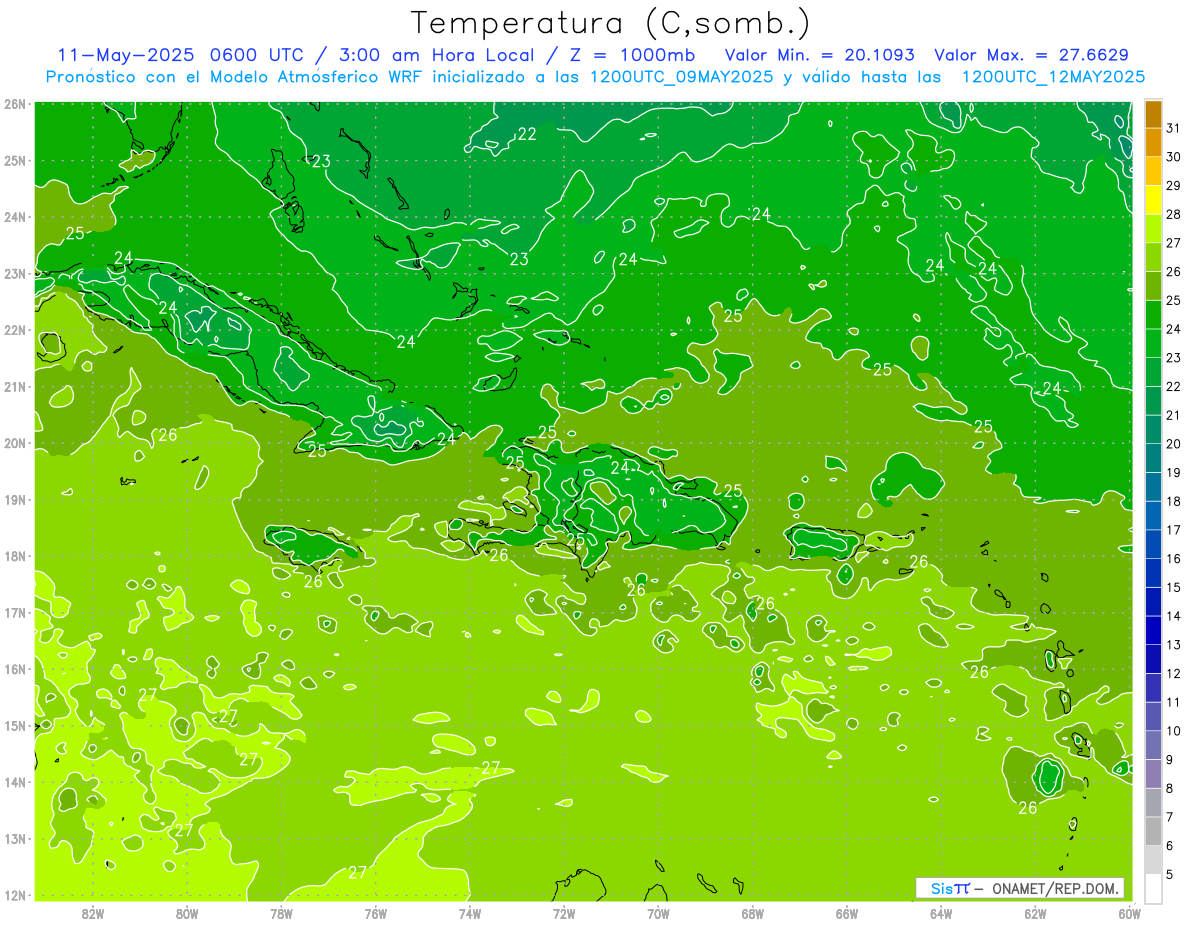The height and width of the screenshot is (927, 1200).
Task: Click the '68W' longitude label
Action: pos(753,913)
